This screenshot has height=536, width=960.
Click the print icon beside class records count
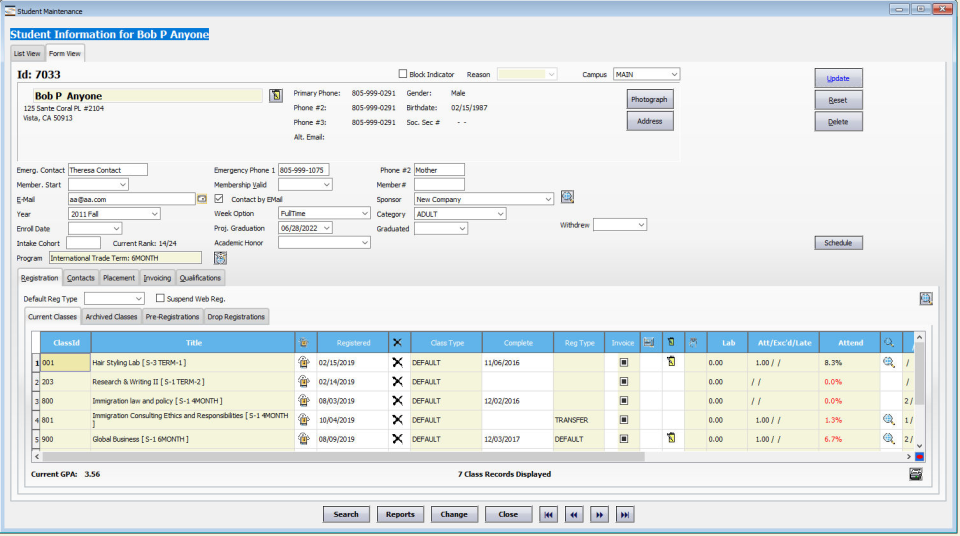tap(915, 474)
